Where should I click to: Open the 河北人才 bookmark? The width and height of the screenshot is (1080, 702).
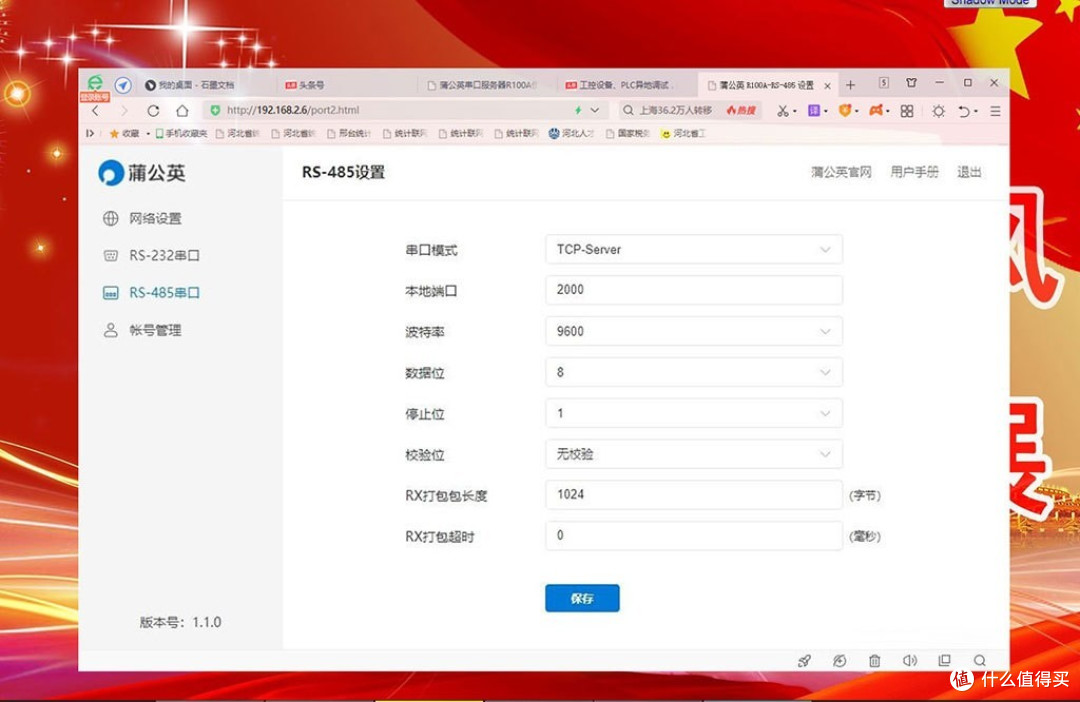tap(571, 134)
